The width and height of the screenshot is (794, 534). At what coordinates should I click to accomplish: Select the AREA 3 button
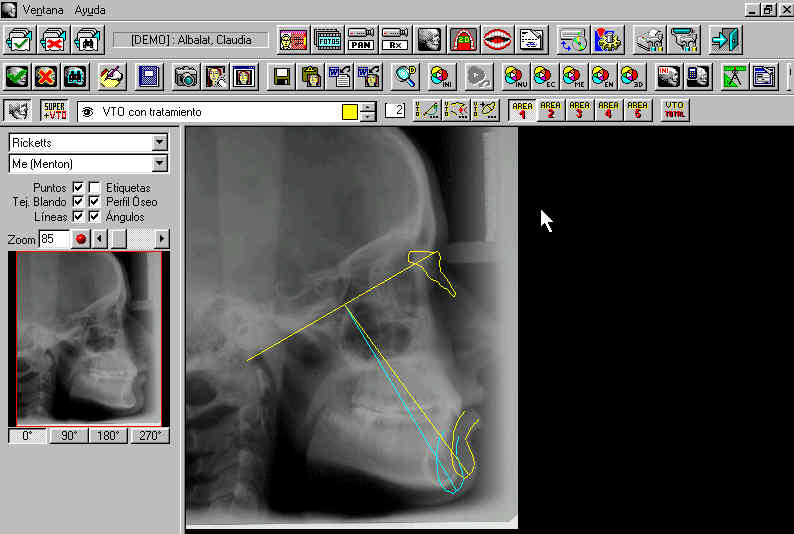pyautogui.click(x=580, y=110)
